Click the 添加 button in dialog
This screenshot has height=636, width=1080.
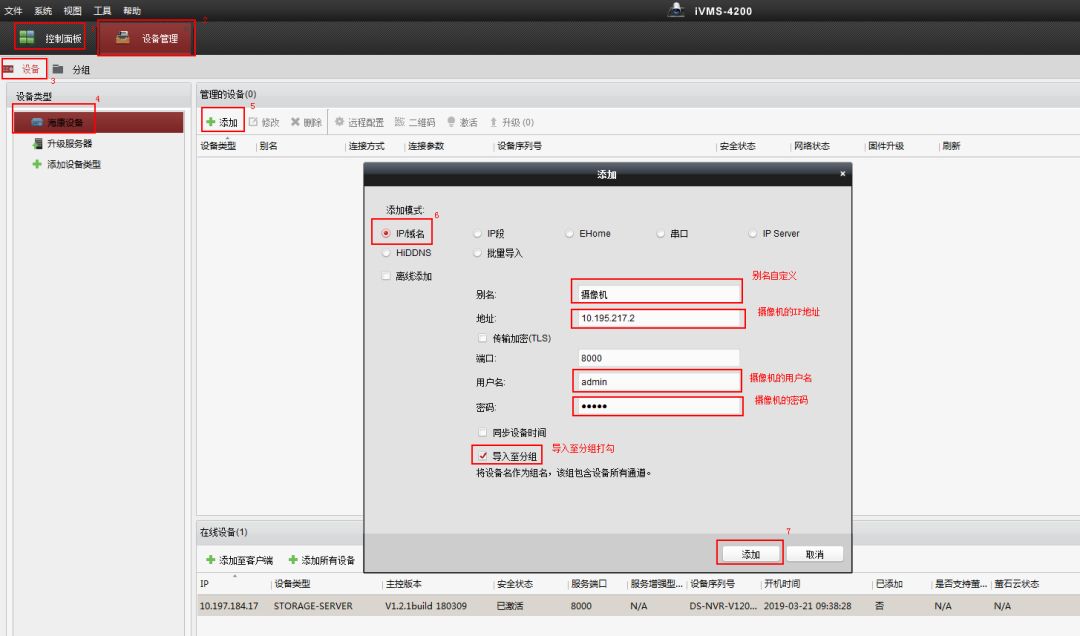pos(751,554)
